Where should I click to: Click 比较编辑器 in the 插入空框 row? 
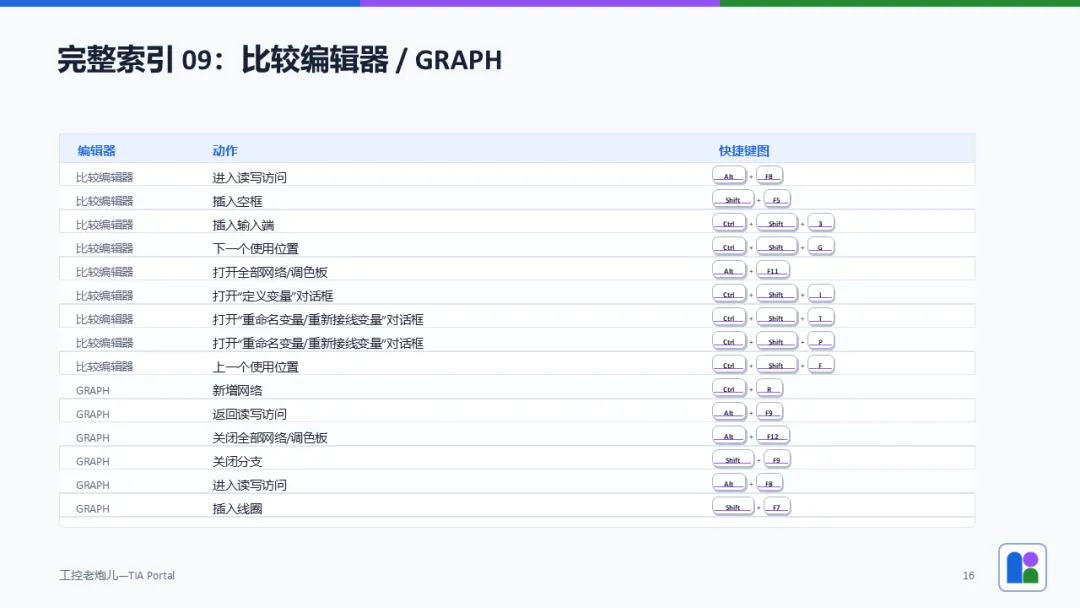104,201
